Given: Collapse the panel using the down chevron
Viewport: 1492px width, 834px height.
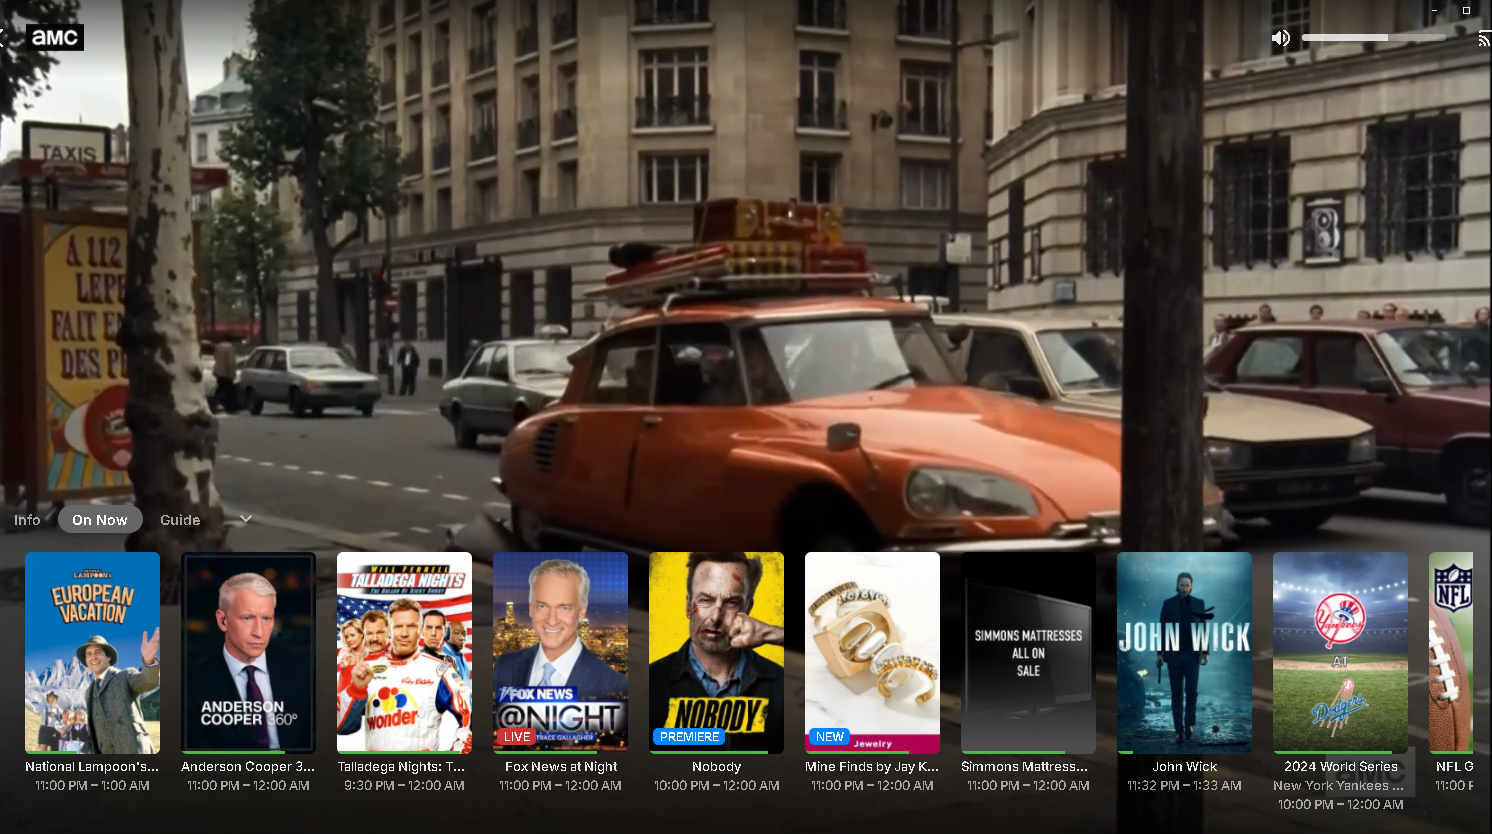Looking at the screenshot, I should 246,519.
